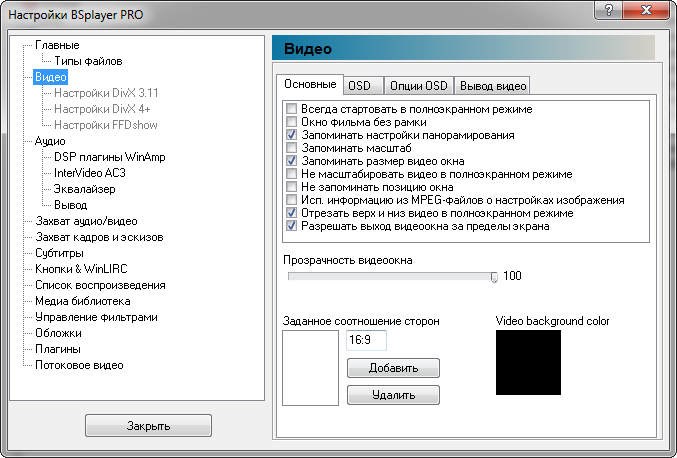Toggle 'Не запоминать позицию окна' checkbox
This screenshot has height=458, width=677.
[291, 187]
